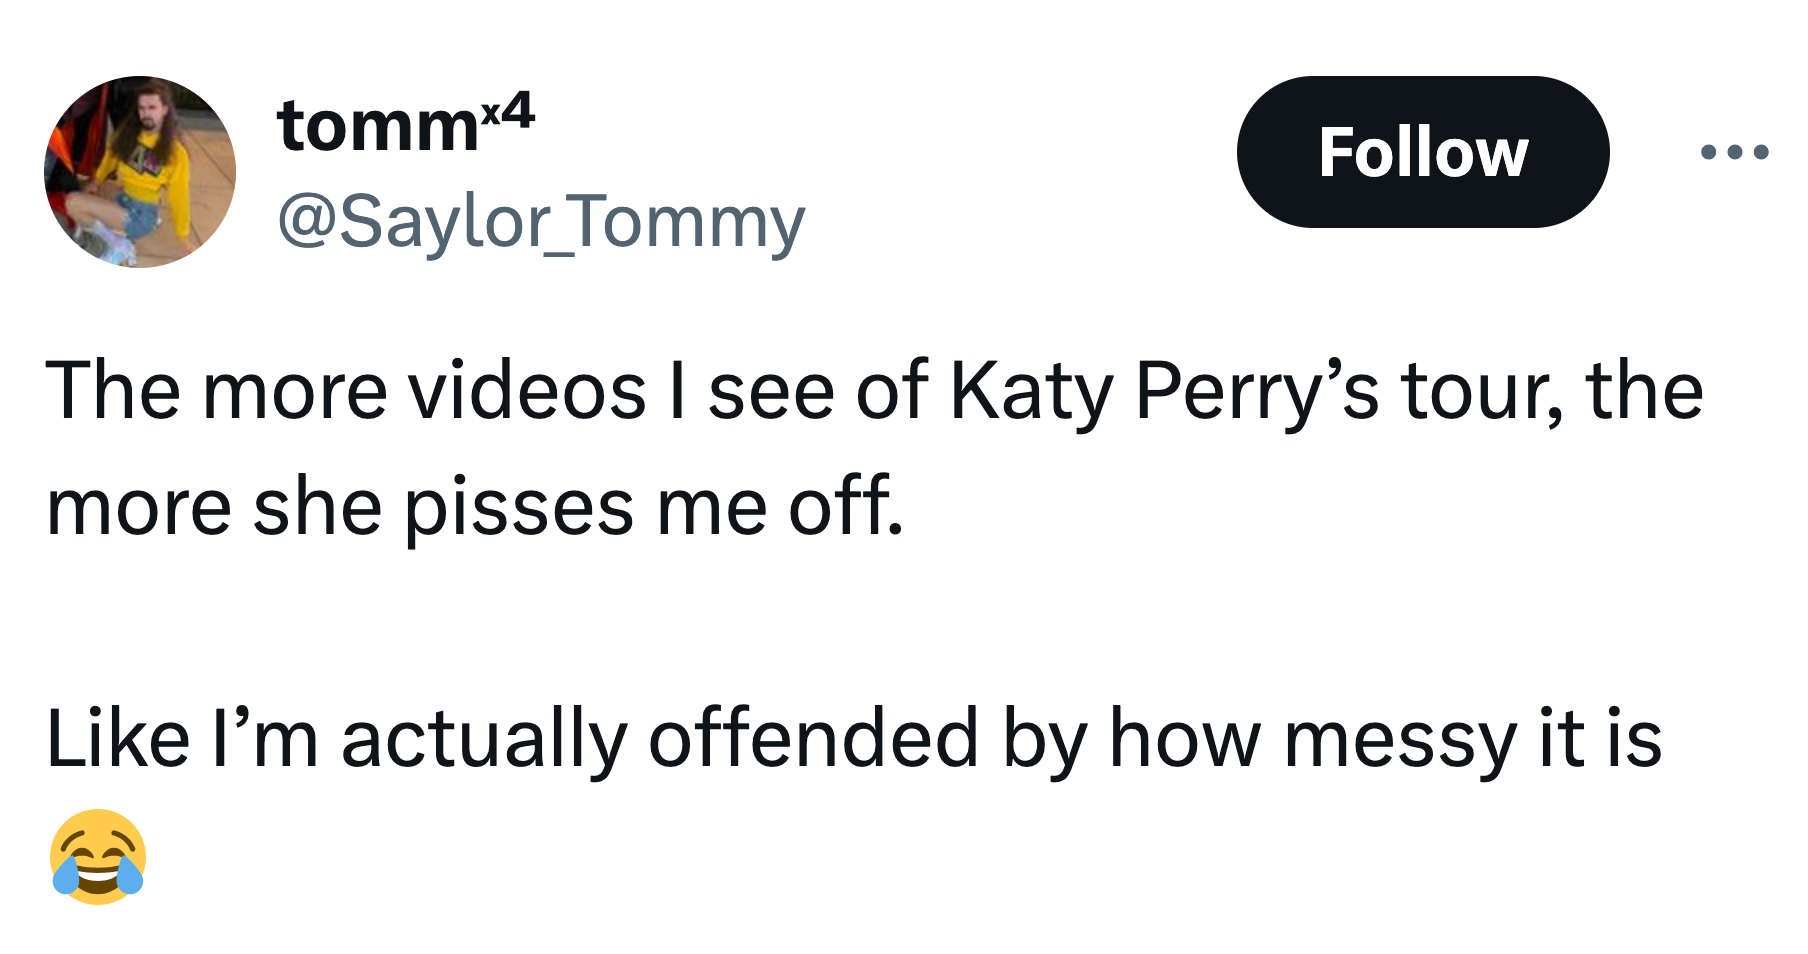
Task: Click the Follow button
Action: pyautogui.click(x=1423, y=152)
